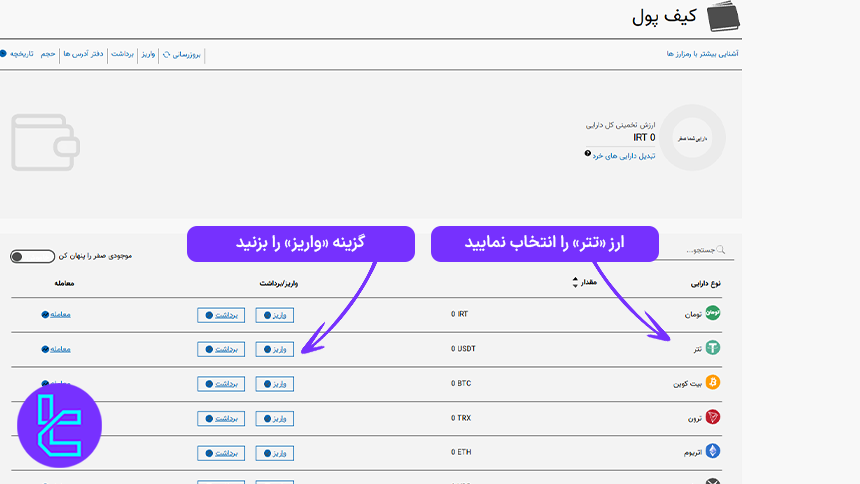Image resolution: width=860 pixels, height=484 pixels.
Task: Click the موجودی صفر را پنهان کن label
Action: (95, 256)
